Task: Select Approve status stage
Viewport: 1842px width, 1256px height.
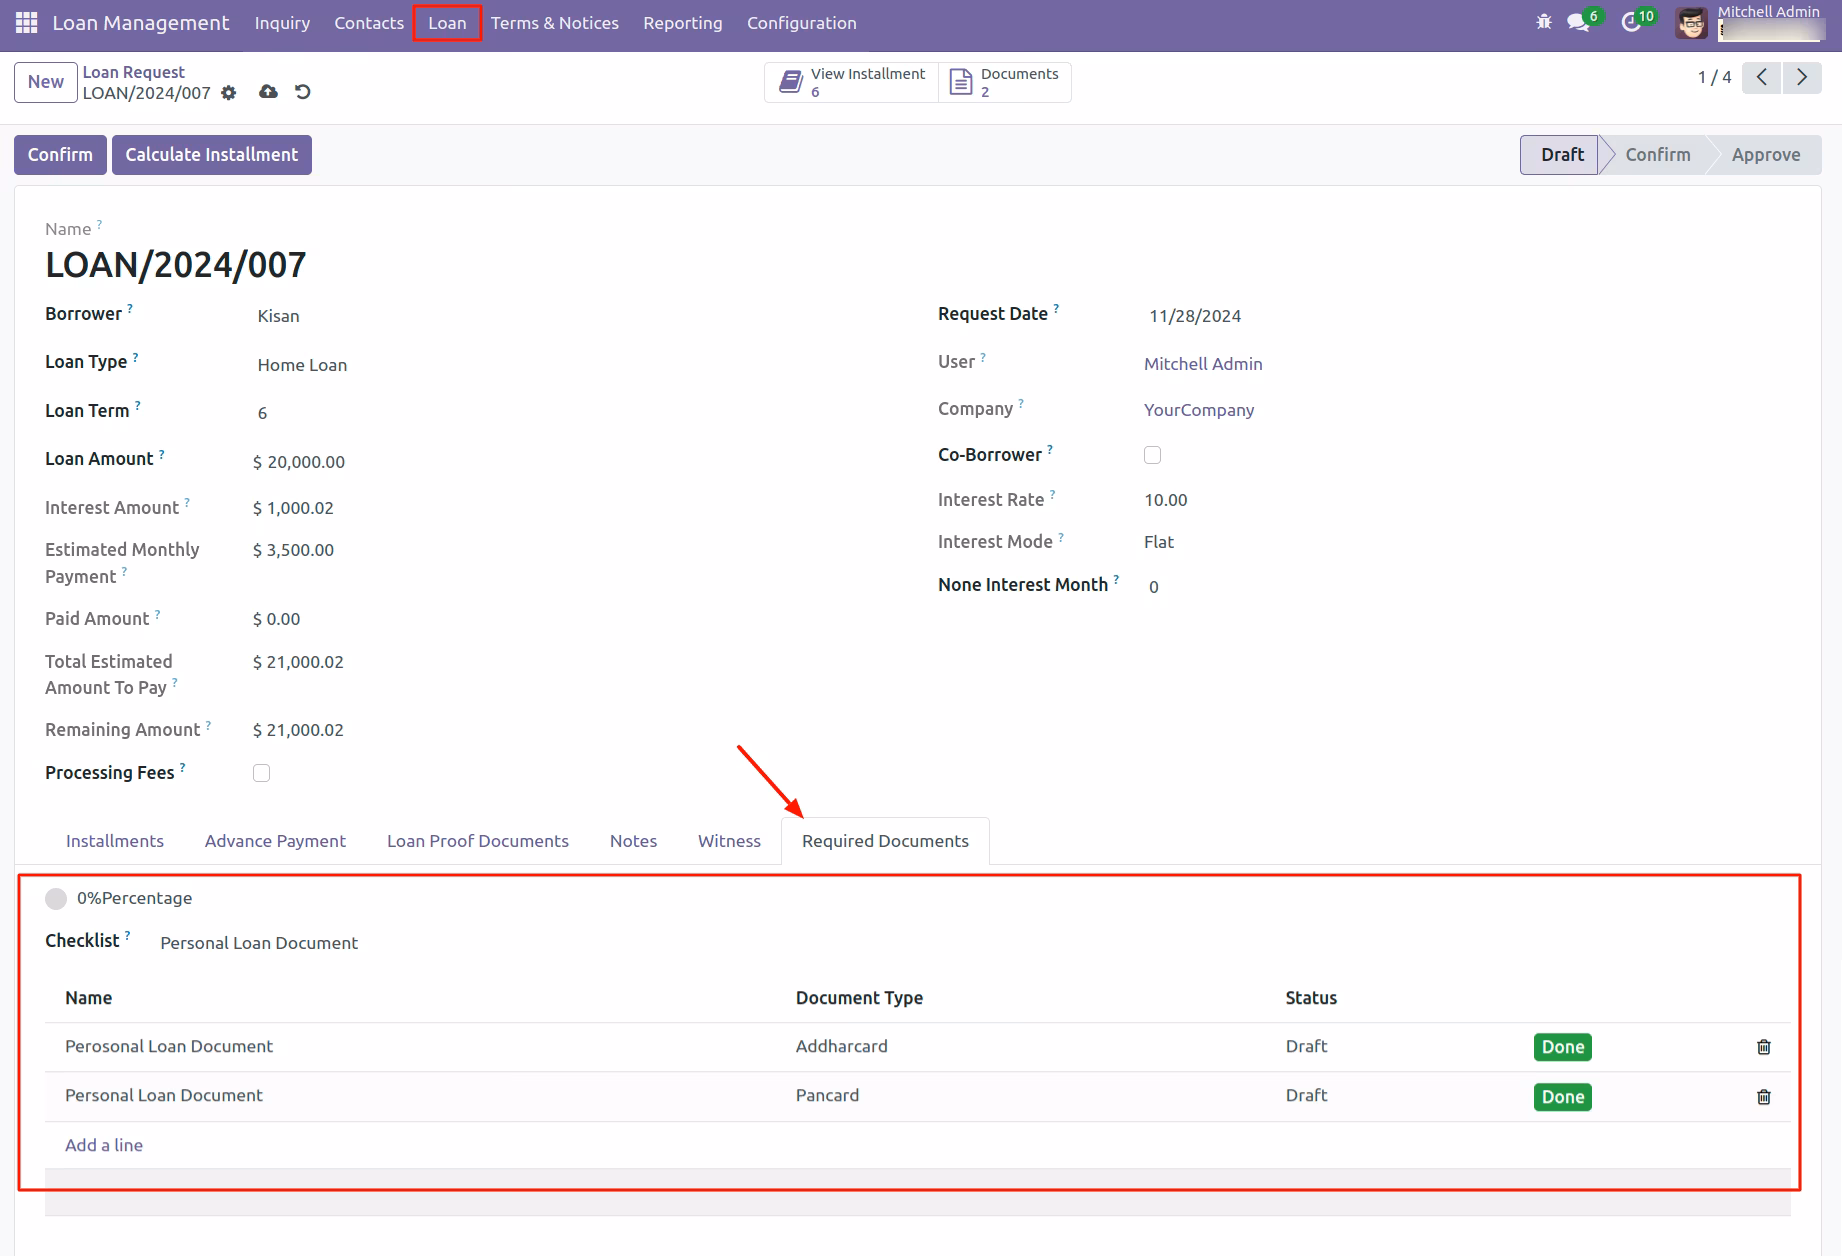Action: [x=1766, y=155]
